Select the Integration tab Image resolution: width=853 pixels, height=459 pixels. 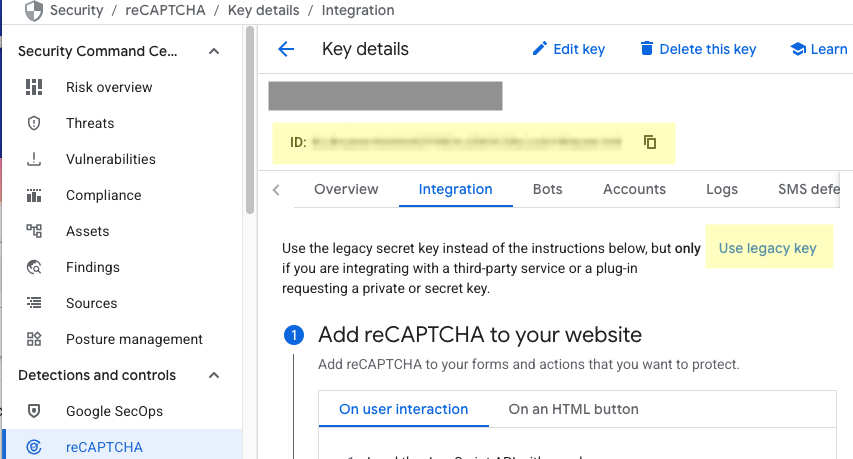[x=455, y=189]
